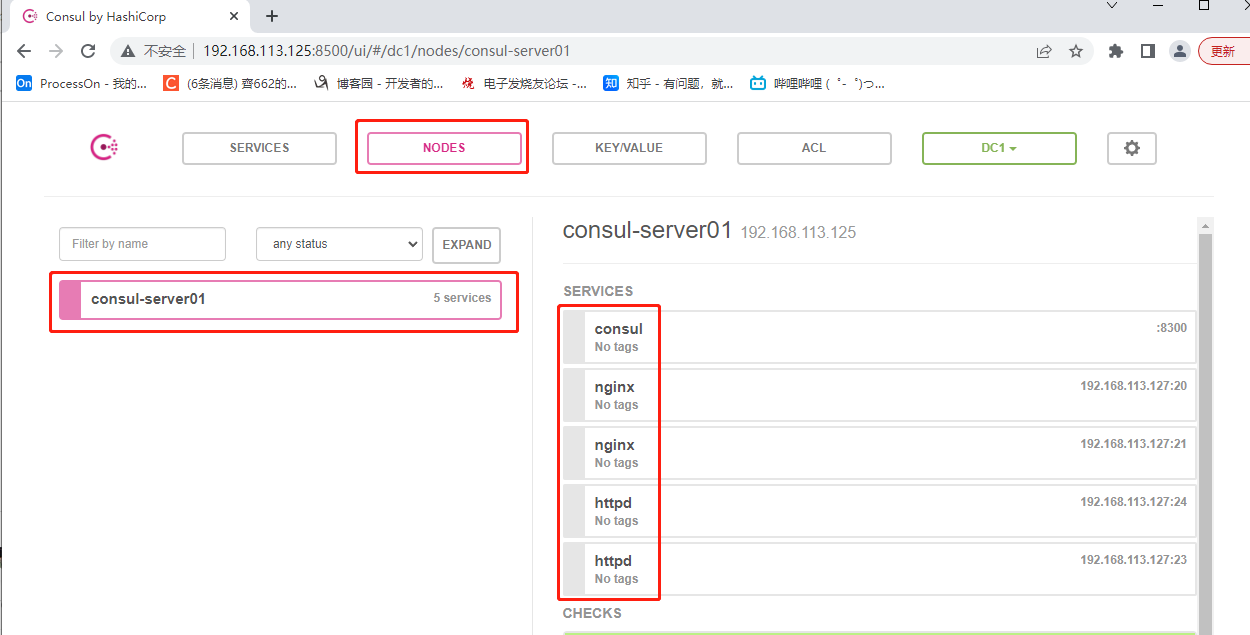Viewport: 1250px width, 635px height.
Task: Open the extensions puzzle icon
Action: pos(1116,51)
